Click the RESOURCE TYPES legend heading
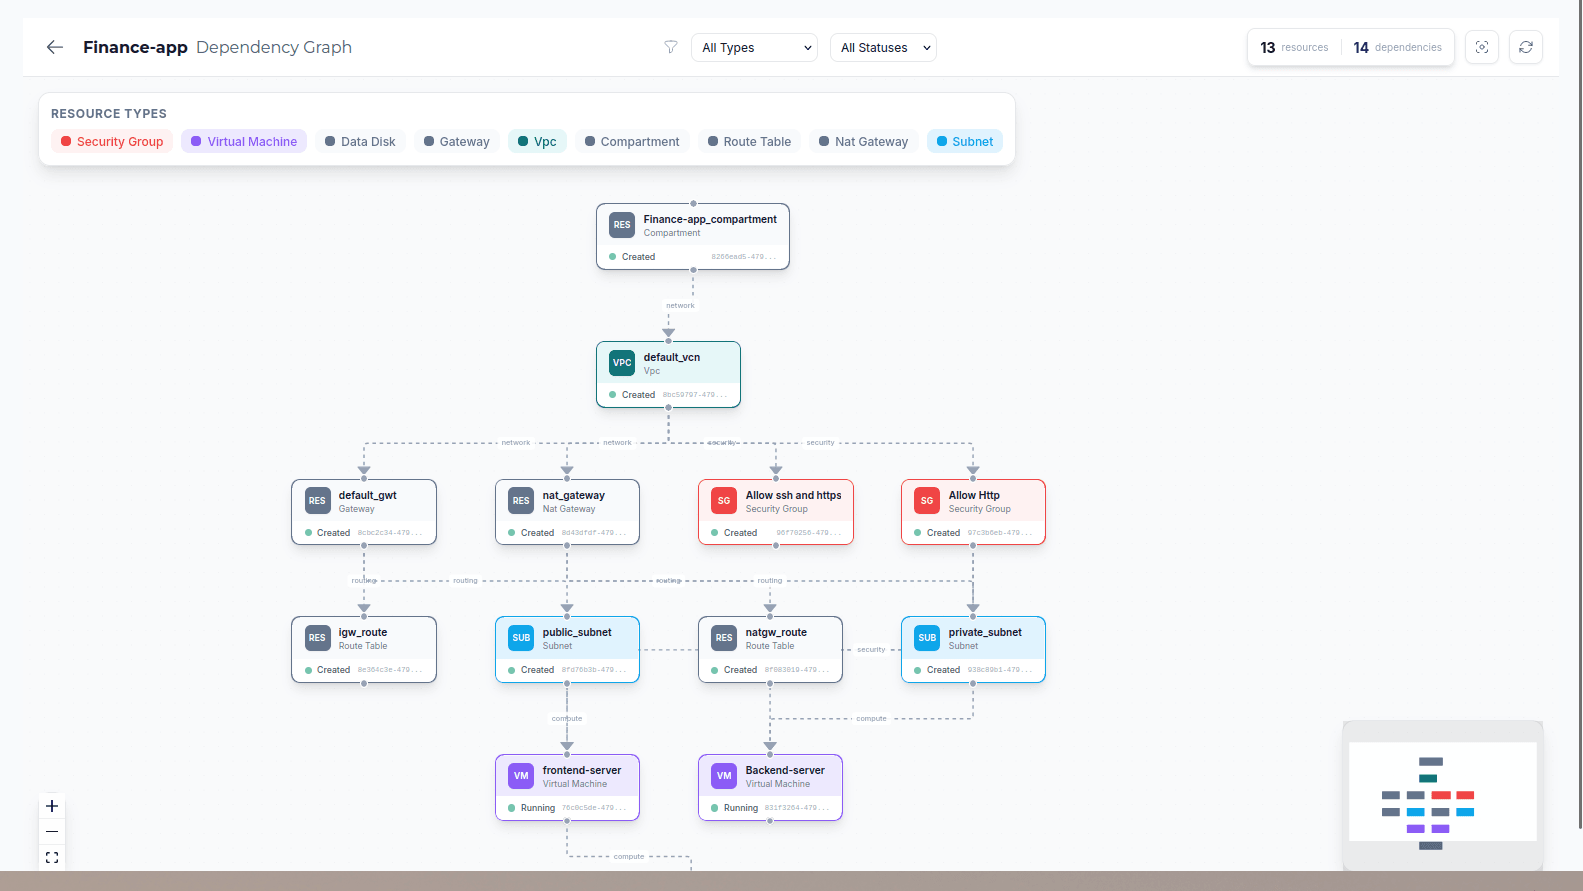Screen dimensions: 1583x891 [x=109, y=114]
